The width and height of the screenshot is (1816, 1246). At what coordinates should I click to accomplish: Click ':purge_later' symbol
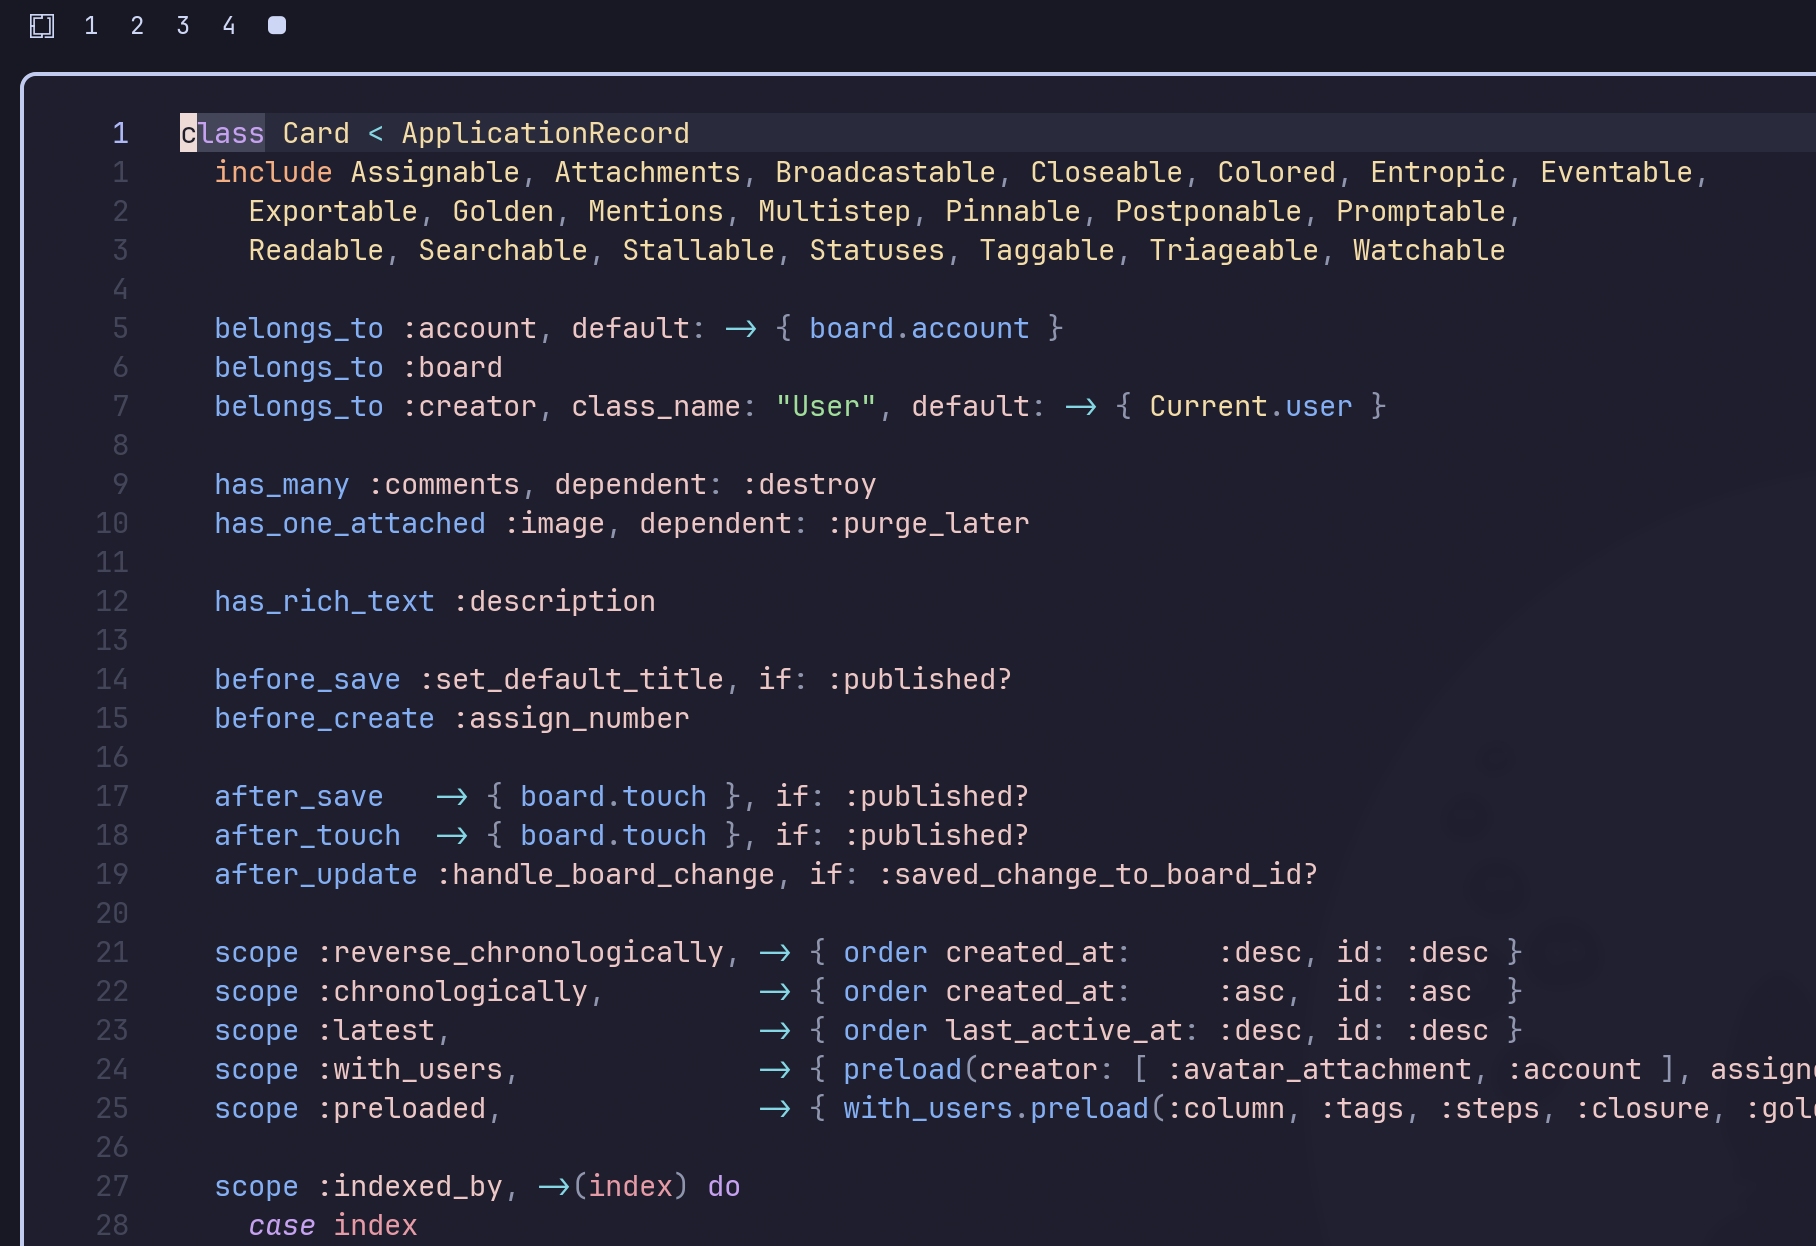928,523
